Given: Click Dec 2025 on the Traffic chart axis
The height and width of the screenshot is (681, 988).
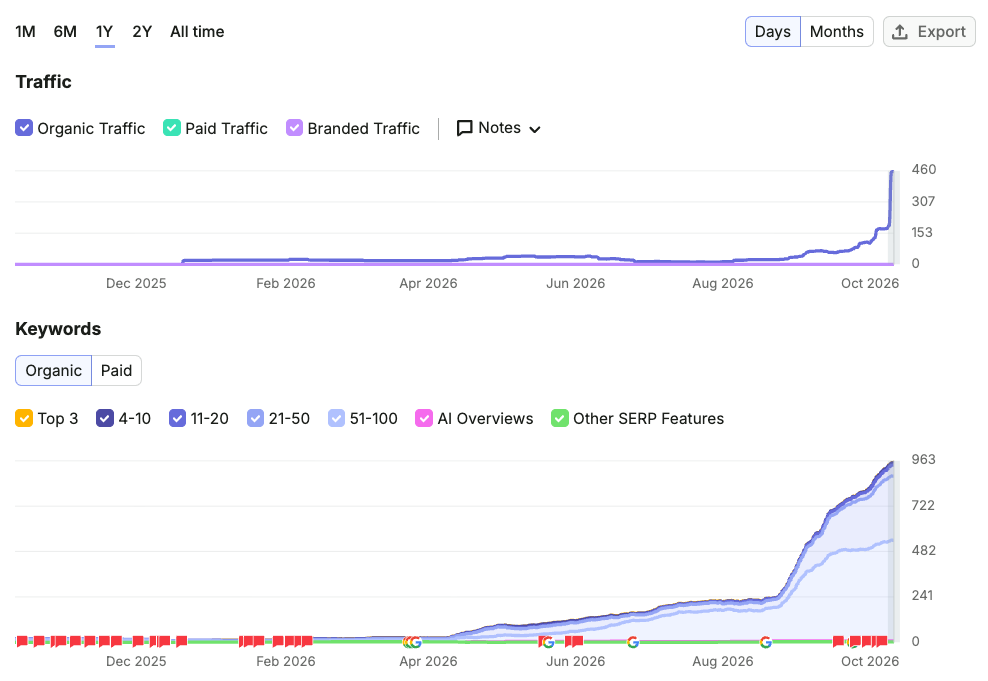Looking at the screenshot, I should (136, 283).
